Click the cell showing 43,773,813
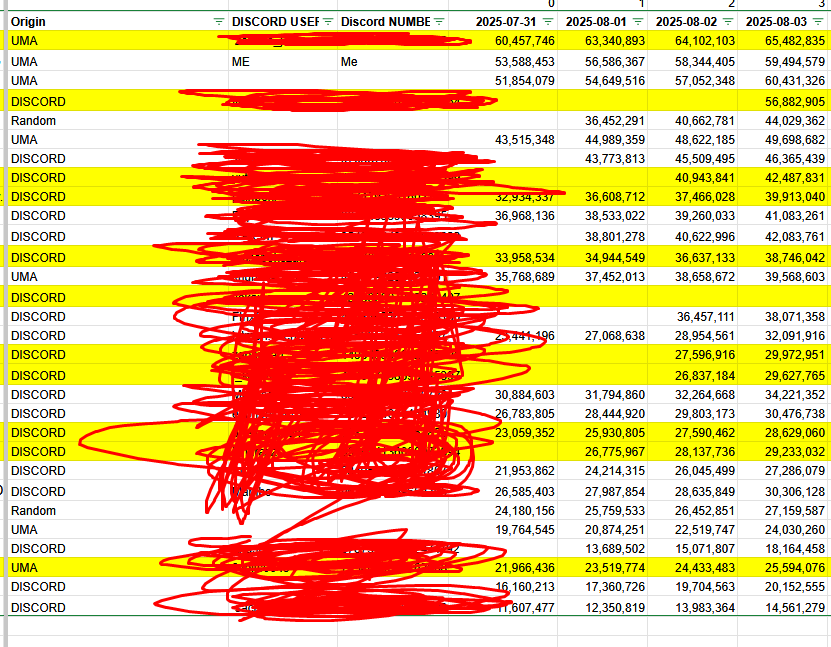The width and height of the screenshot is (831, 647). click(602, 159)
